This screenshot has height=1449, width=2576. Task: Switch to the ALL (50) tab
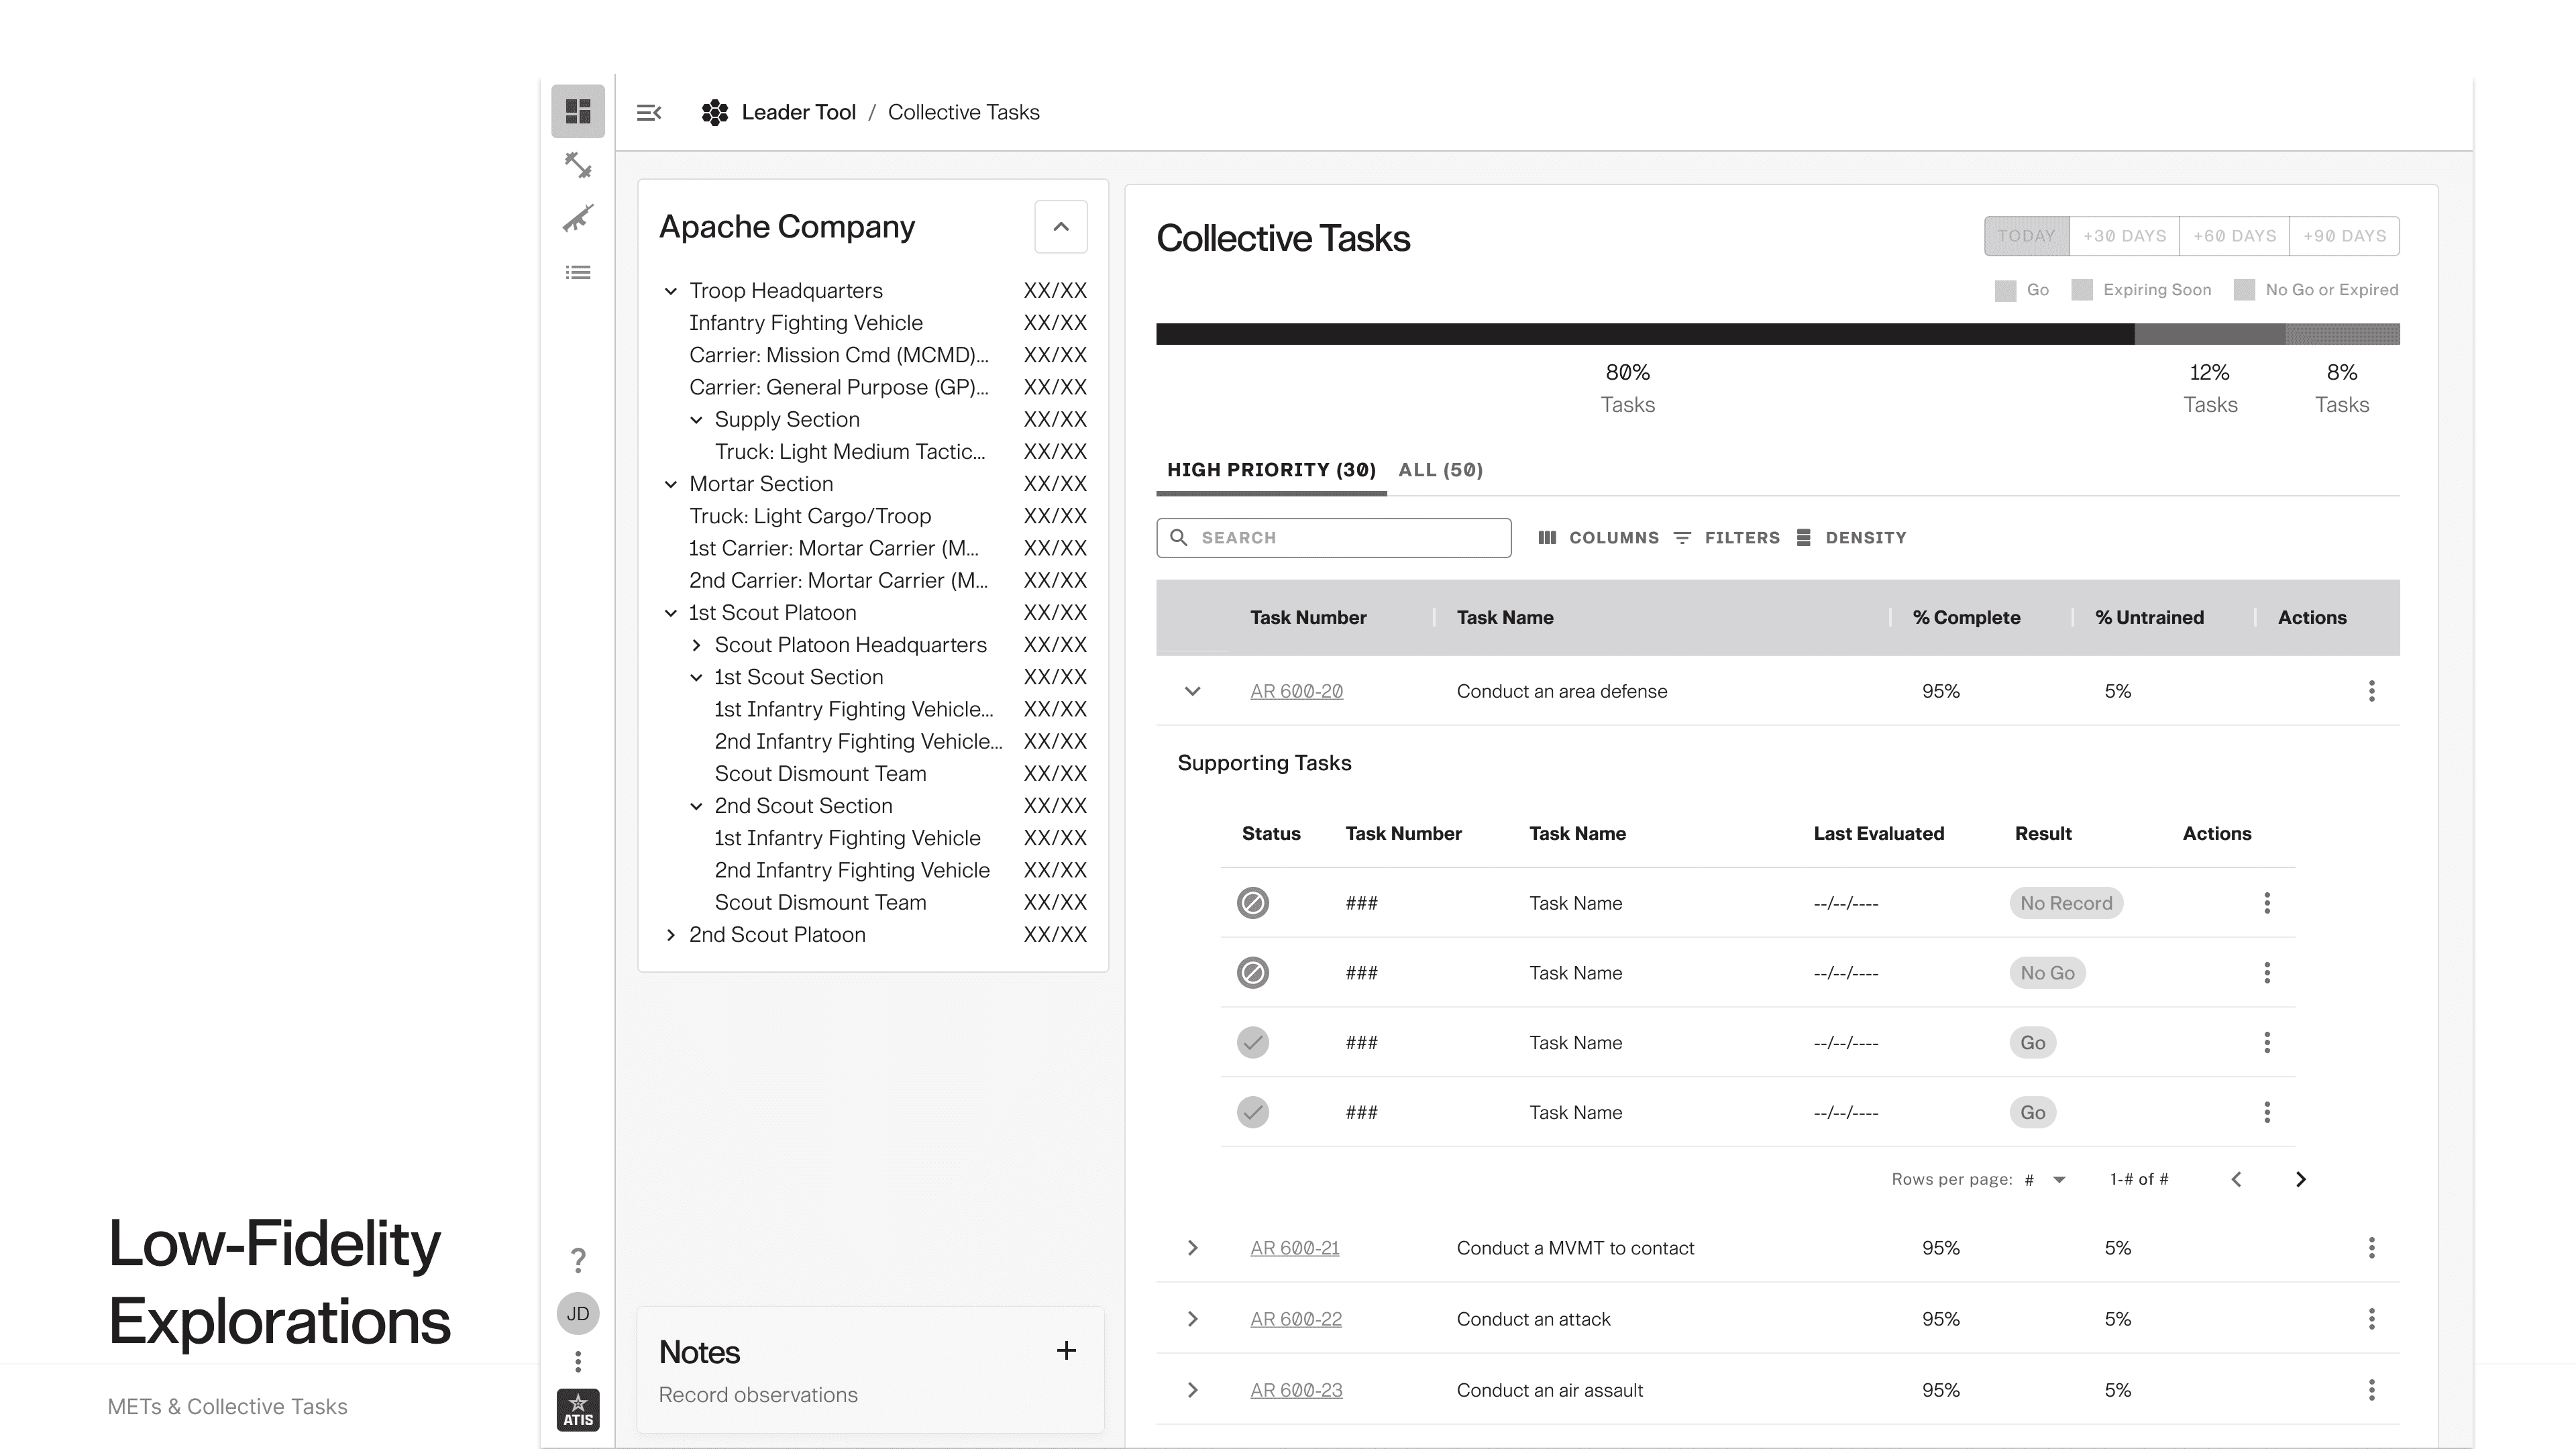pos(1440,470)
